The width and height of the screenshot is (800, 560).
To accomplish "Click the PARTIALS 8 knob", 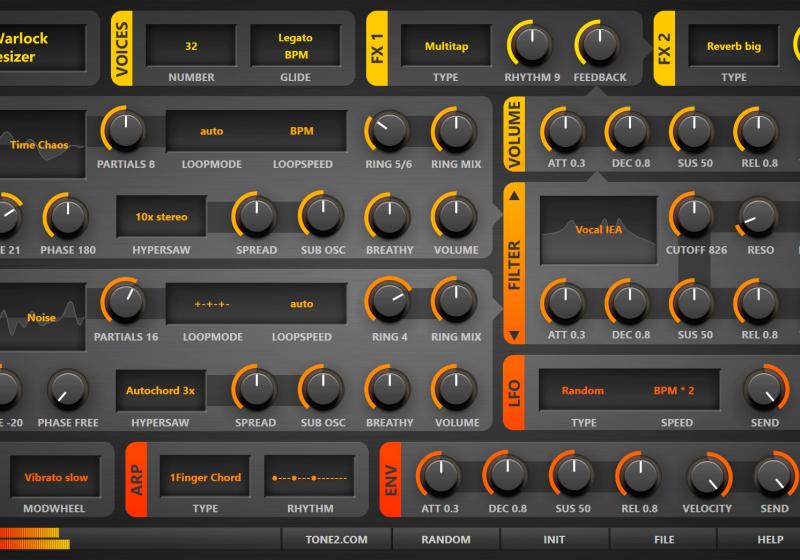I will point(125,130).
